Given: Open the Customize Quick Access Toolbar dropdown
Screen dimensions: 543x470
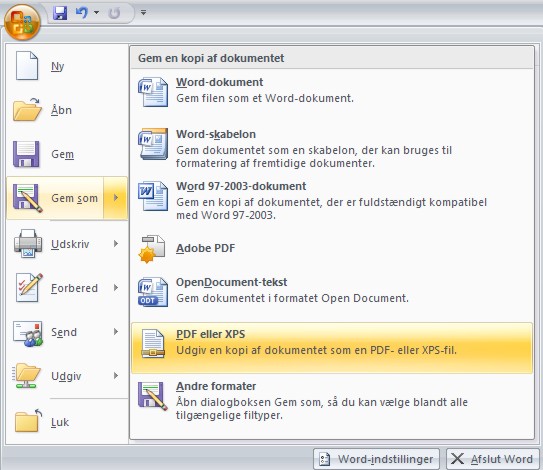Looking at the screenshot, I should point(143,12).
